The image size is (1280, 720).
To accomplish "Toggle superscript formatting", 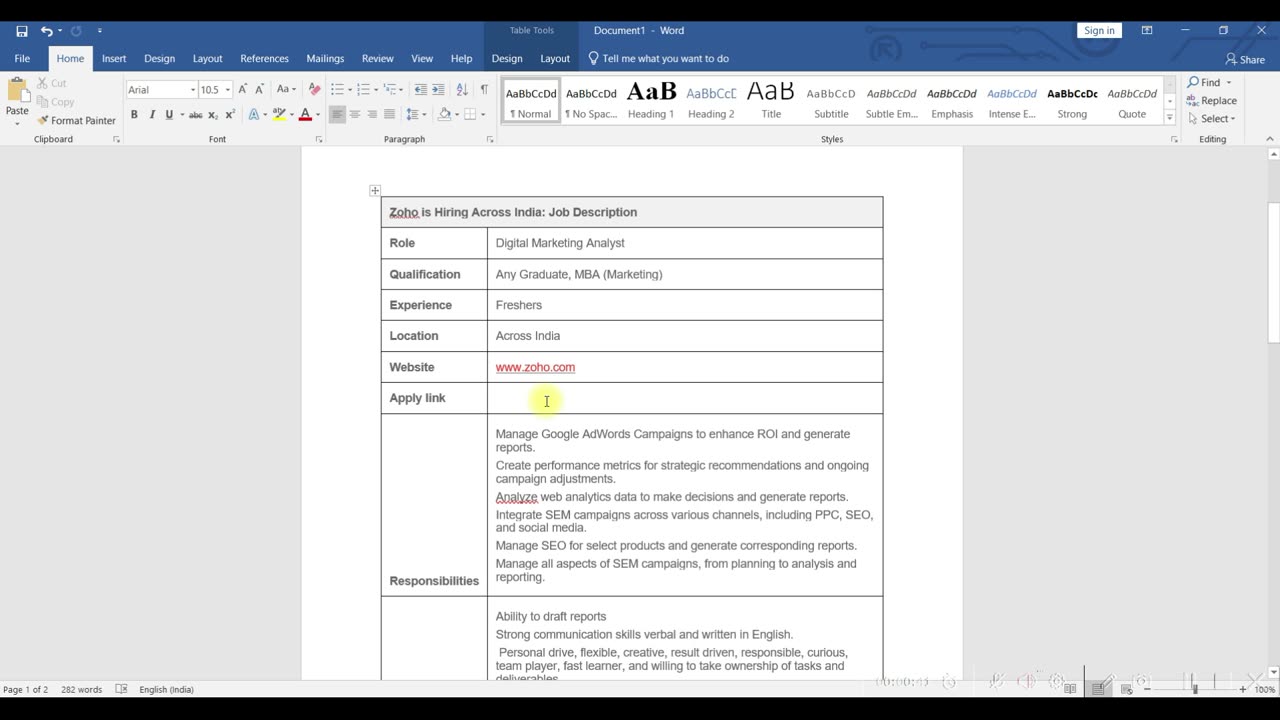I will pos(230,115).
